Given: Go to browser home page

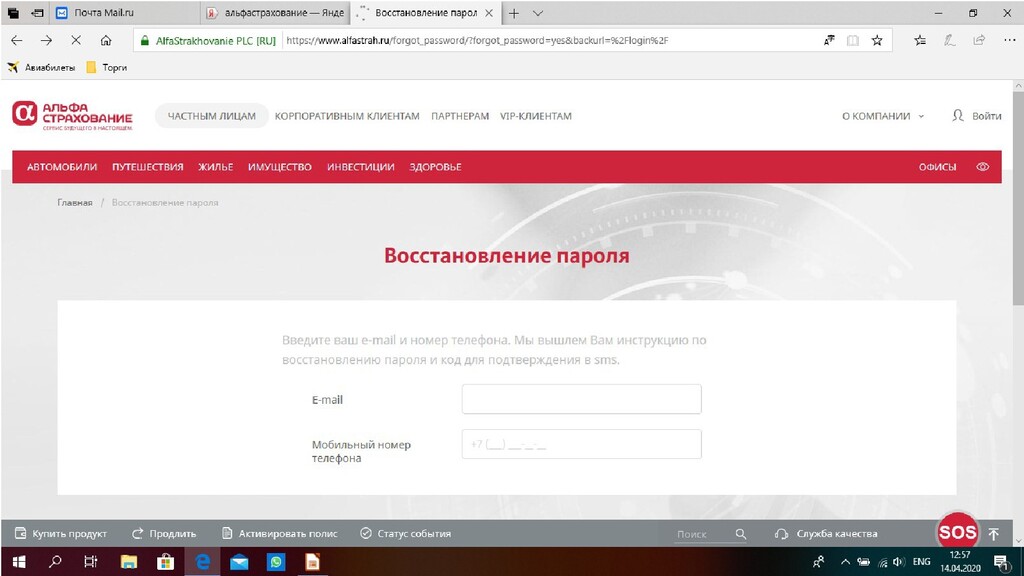Looking at the screenshot, I should pyautogui.click(x=106, y=40).
